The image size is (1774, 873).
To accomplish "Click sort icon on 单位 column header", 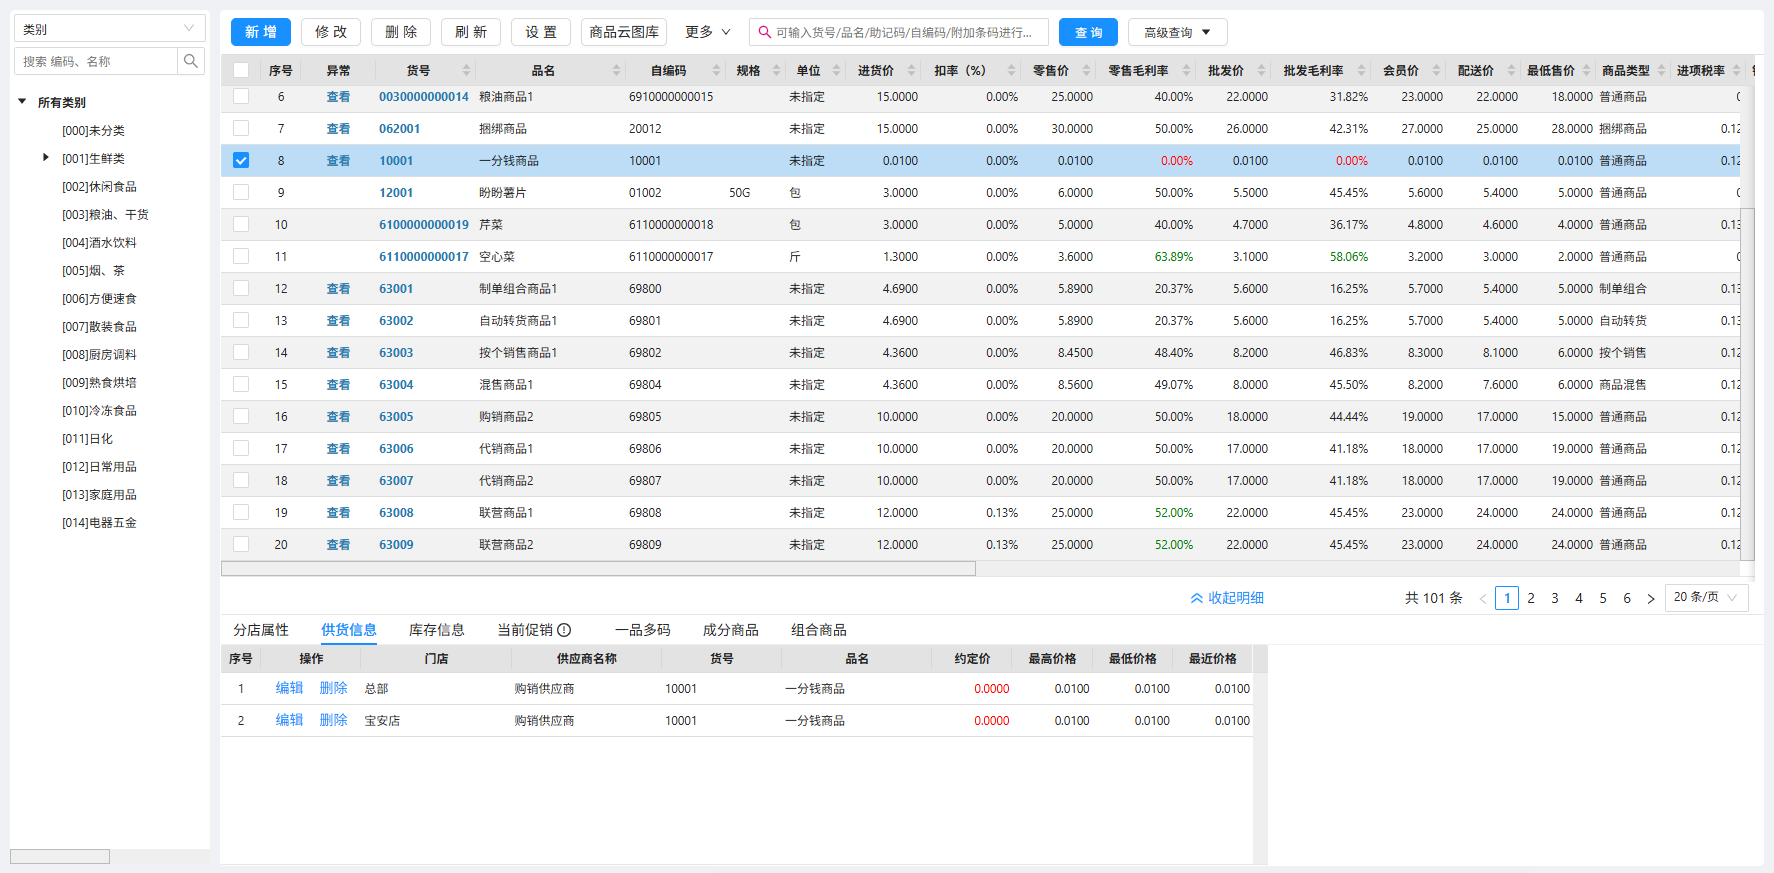I will tap(836, 70).
